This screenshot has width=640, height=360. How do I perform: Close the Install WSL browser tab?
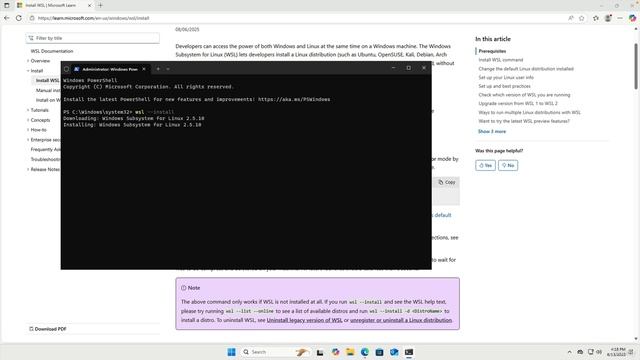[x=89, y=5]
